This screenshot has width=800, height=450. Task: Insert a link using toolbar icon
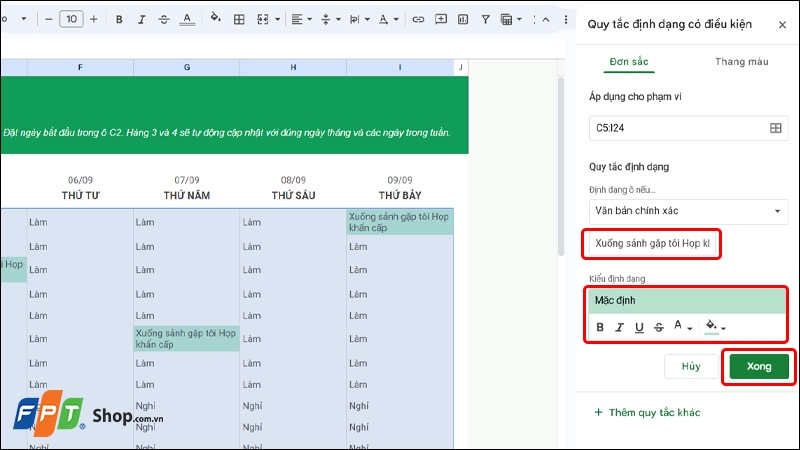coord(418,19)
